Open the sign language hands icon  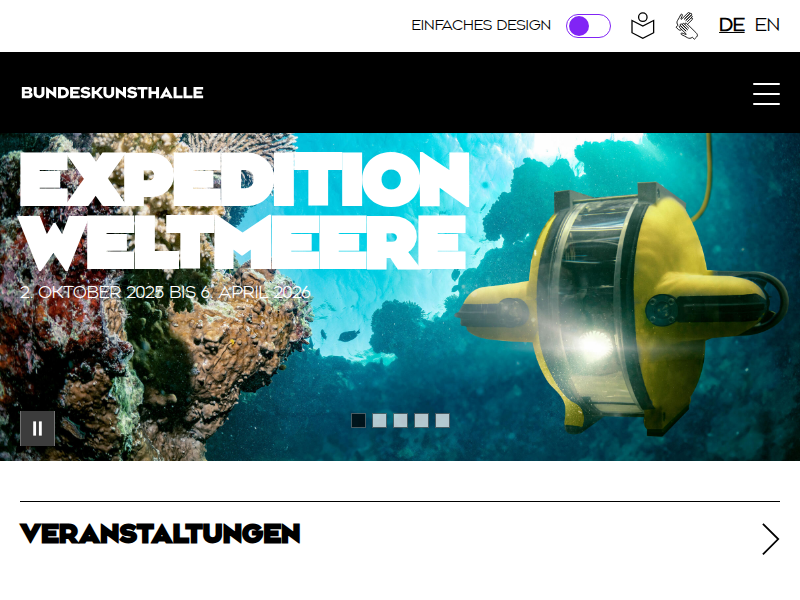687,26
